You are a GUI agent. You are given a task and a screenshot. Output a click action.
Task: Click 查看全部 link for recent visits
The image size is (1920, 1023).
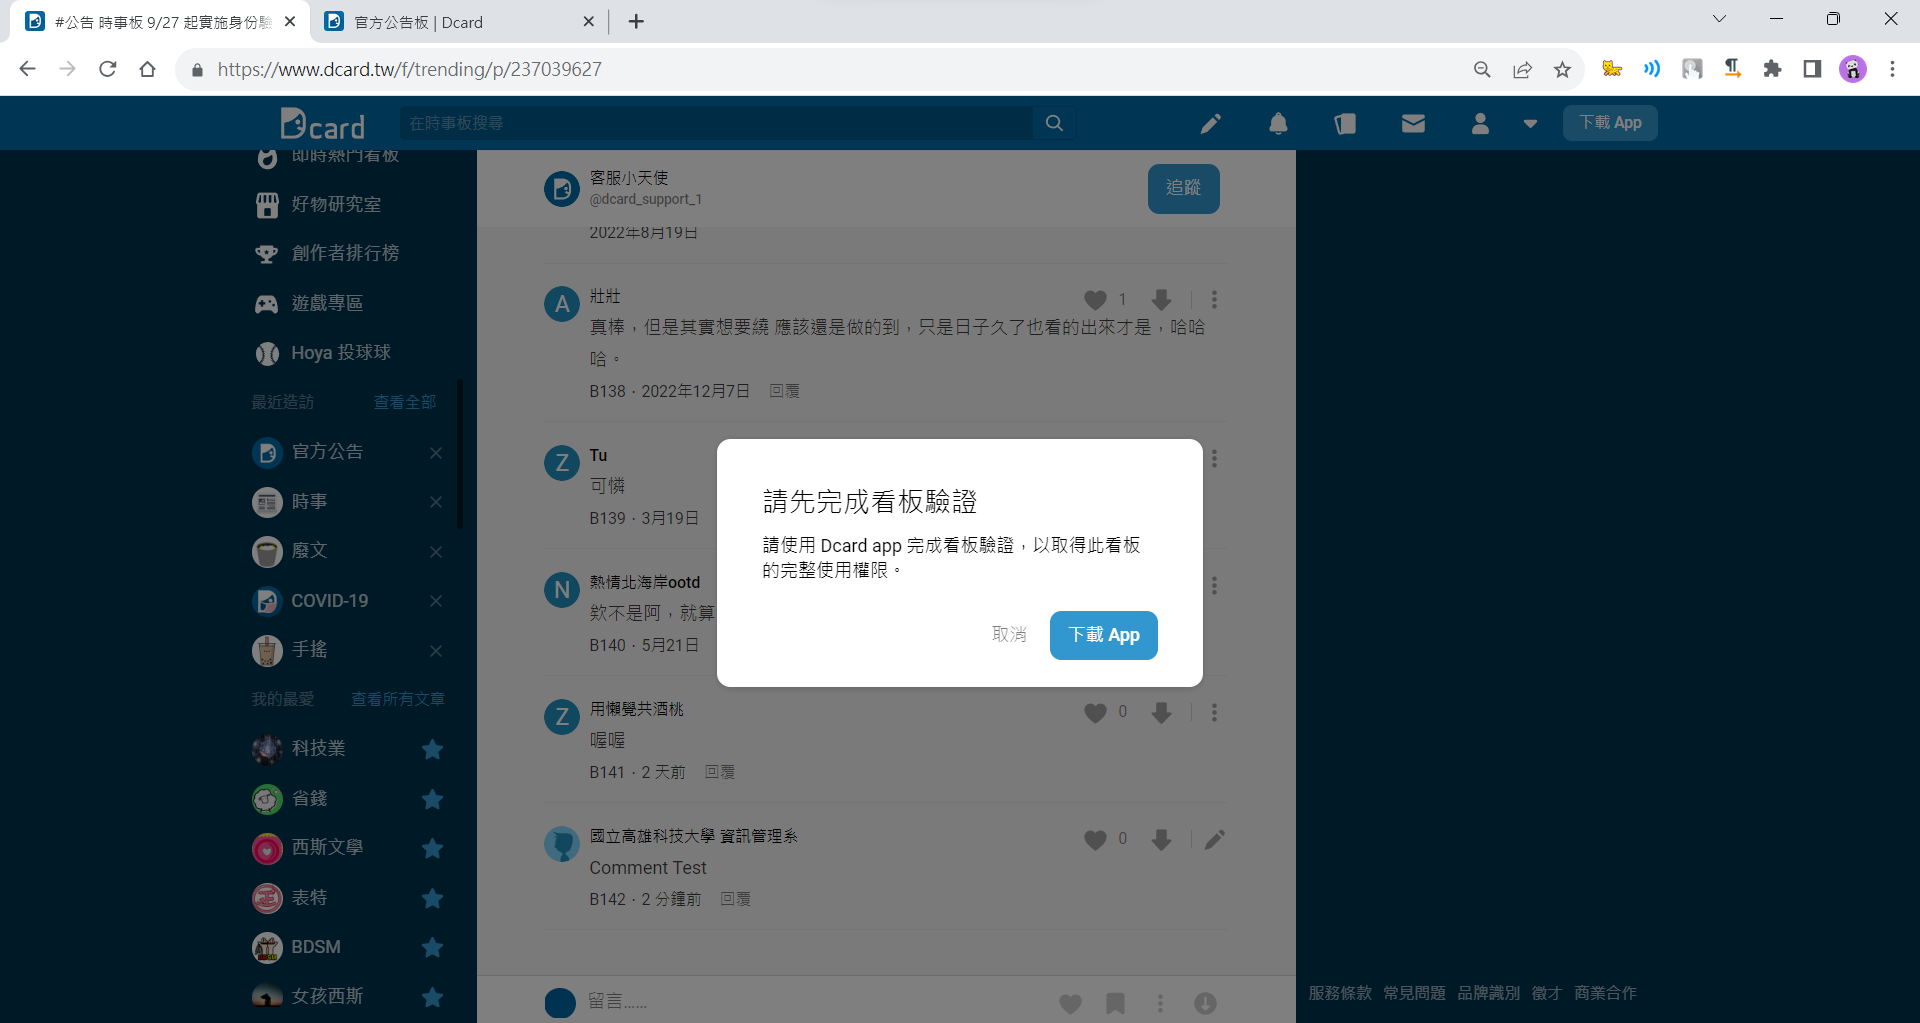pos(404,402)
